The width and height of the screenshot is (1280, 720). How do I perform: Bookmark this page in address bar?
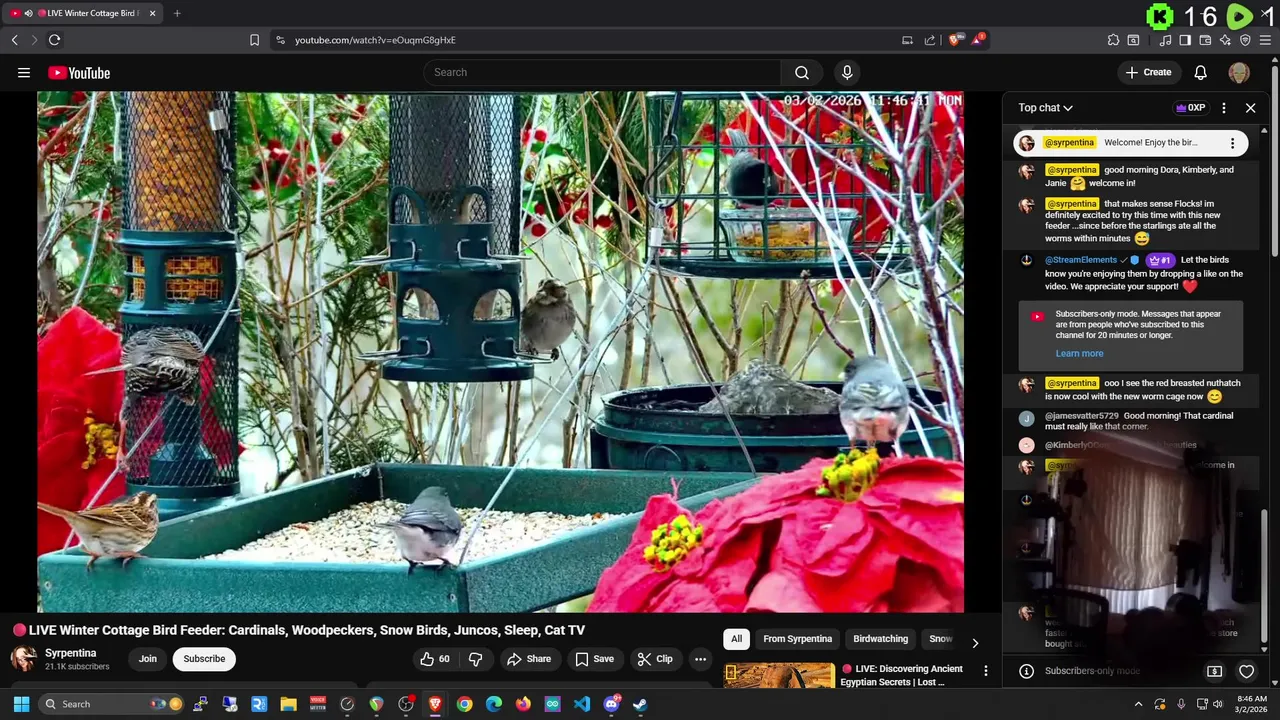(254, 40)
